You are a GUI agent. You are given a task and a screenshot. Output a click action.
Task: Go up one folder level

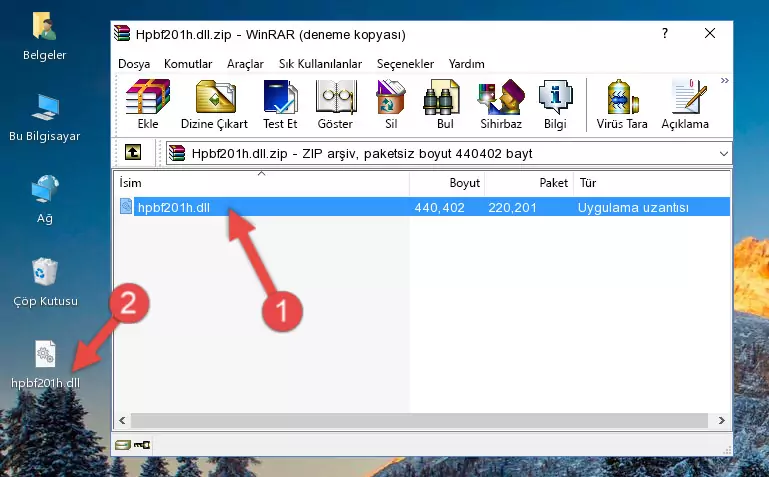[133, 153]
